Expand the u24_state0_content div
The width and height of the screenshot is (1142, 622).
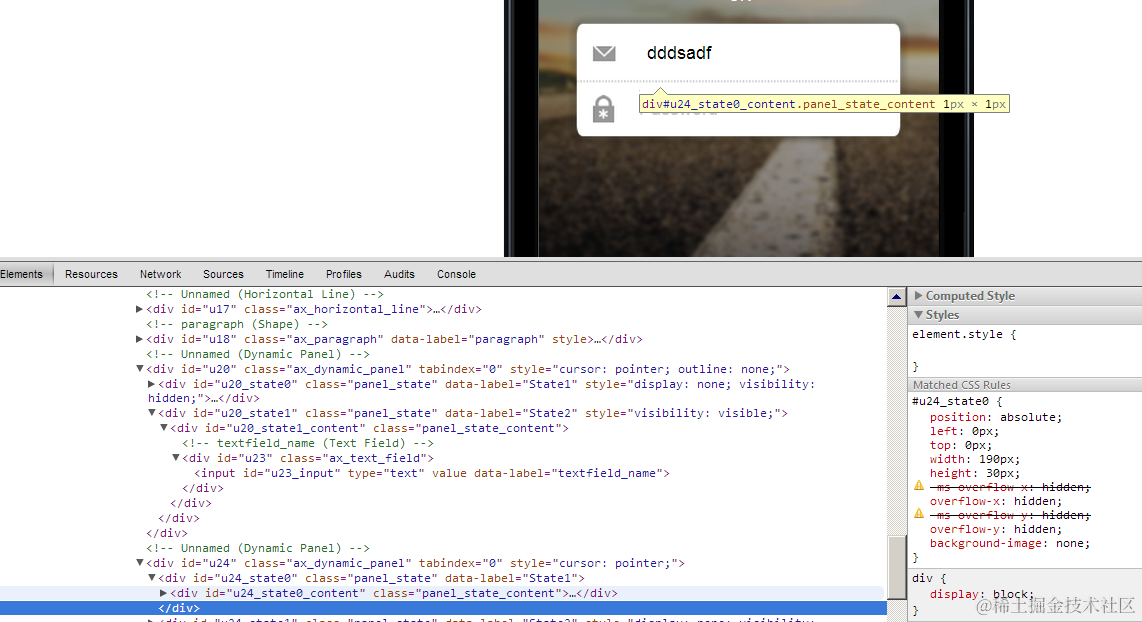(164, 593)
